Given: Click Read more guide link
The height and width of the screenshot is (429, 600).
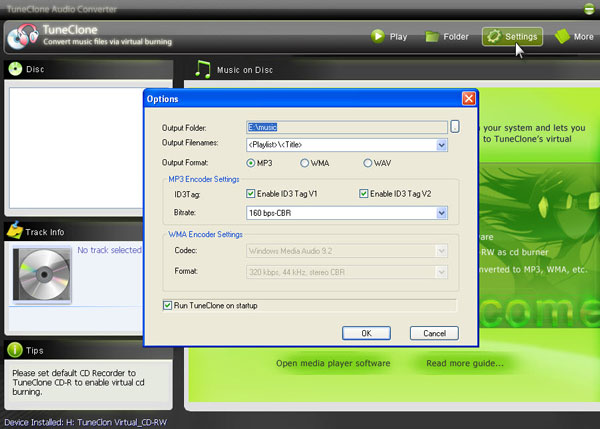Looking at the screenshot, I should click(465, 363).
